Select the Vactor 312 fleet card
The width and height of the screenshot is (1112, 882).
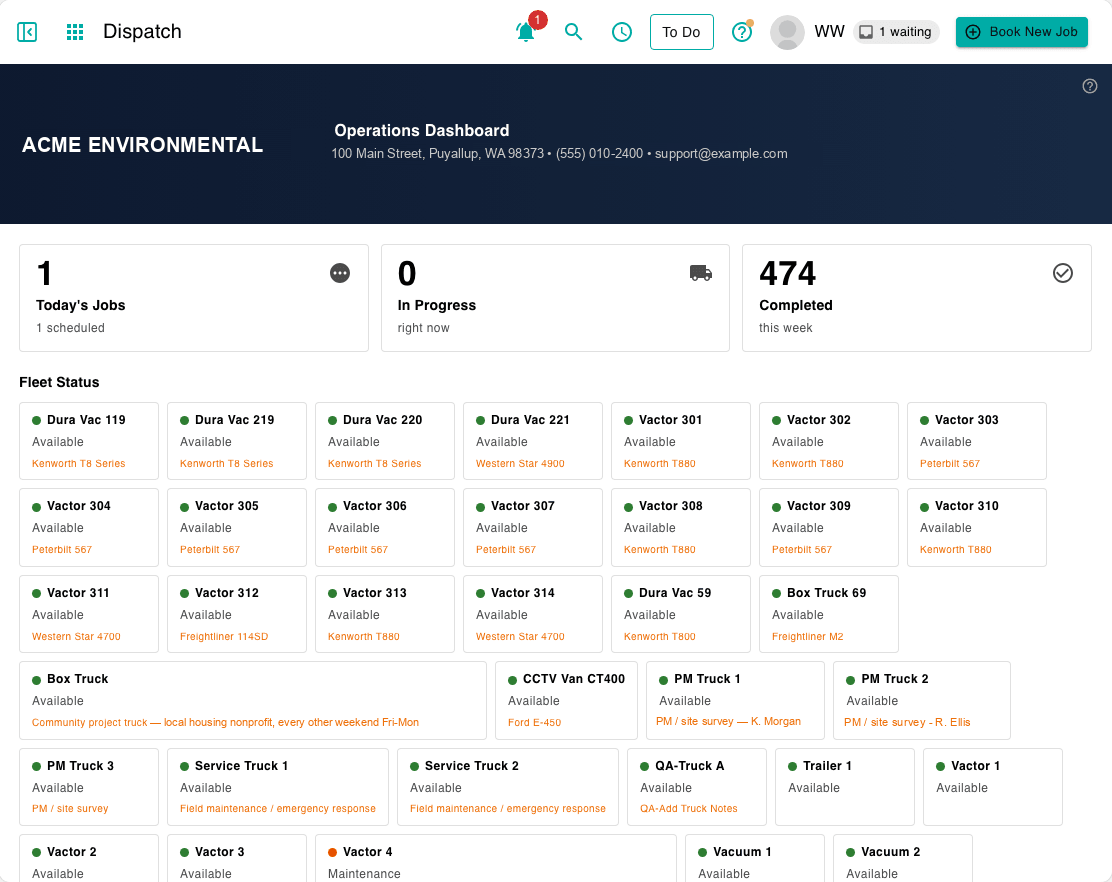(237, 614)
